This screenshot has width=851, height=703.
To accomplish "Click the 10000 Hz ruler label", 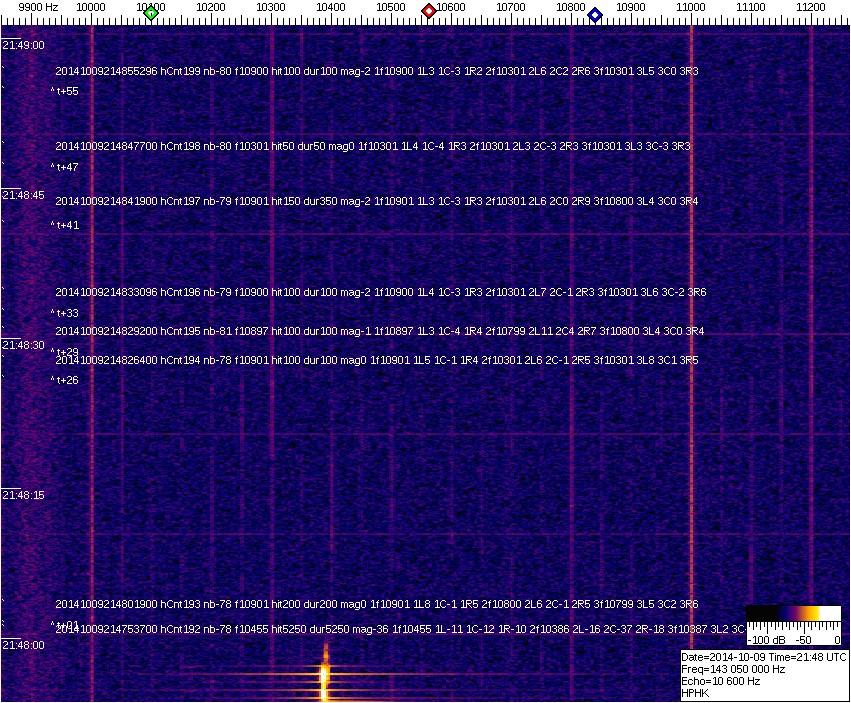I will (91, 7).
